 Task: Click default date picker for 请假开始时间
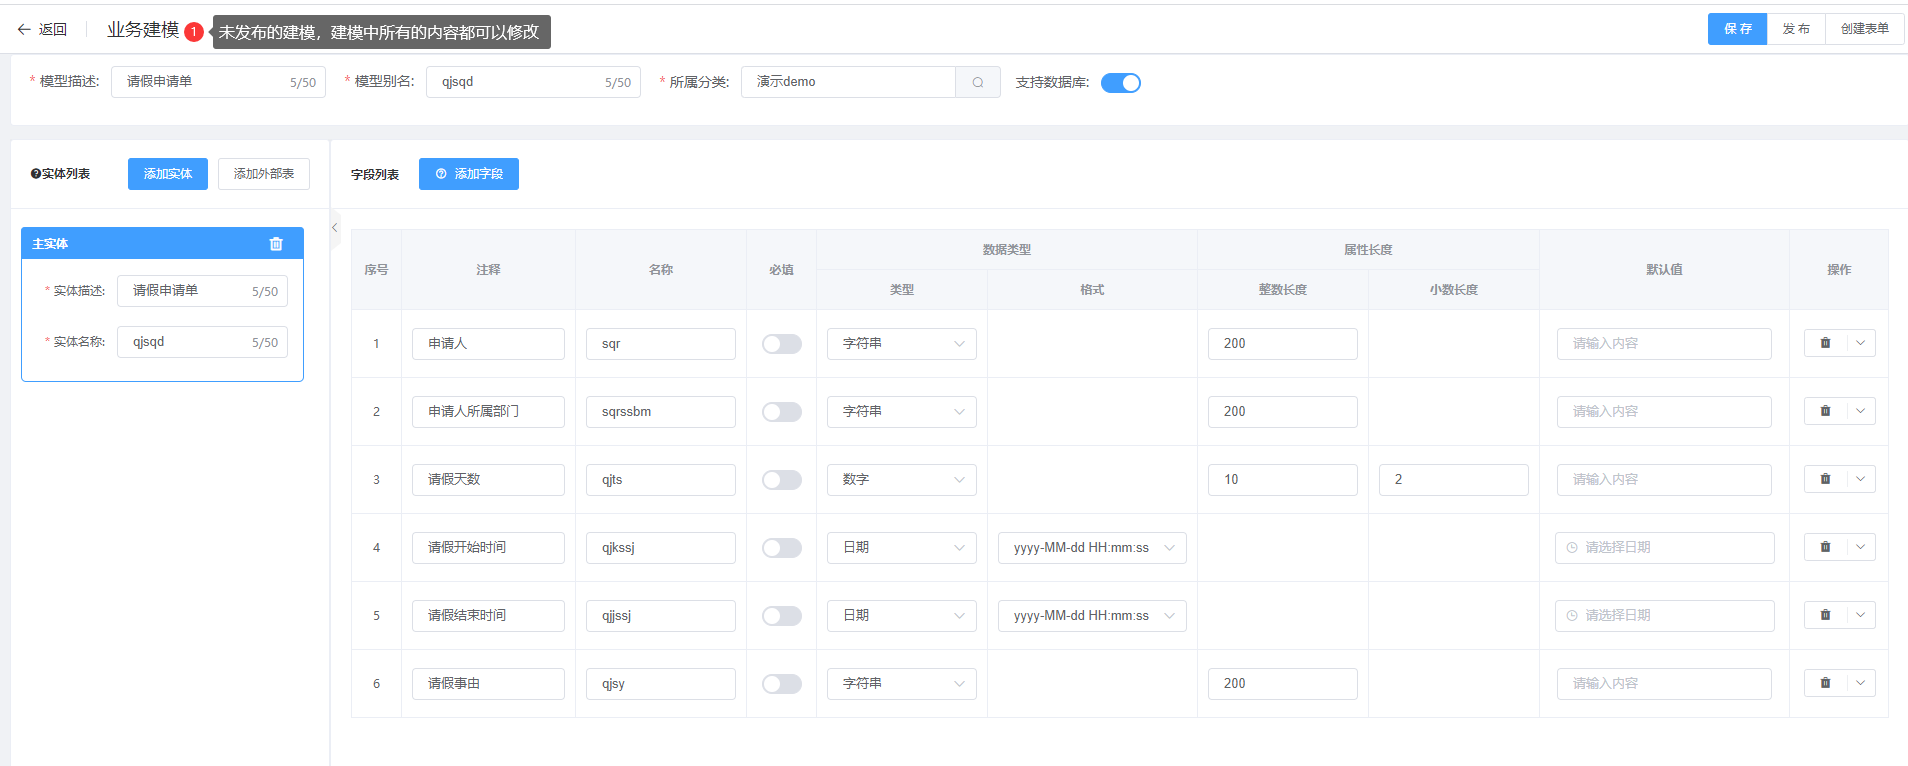point(1664,548)
